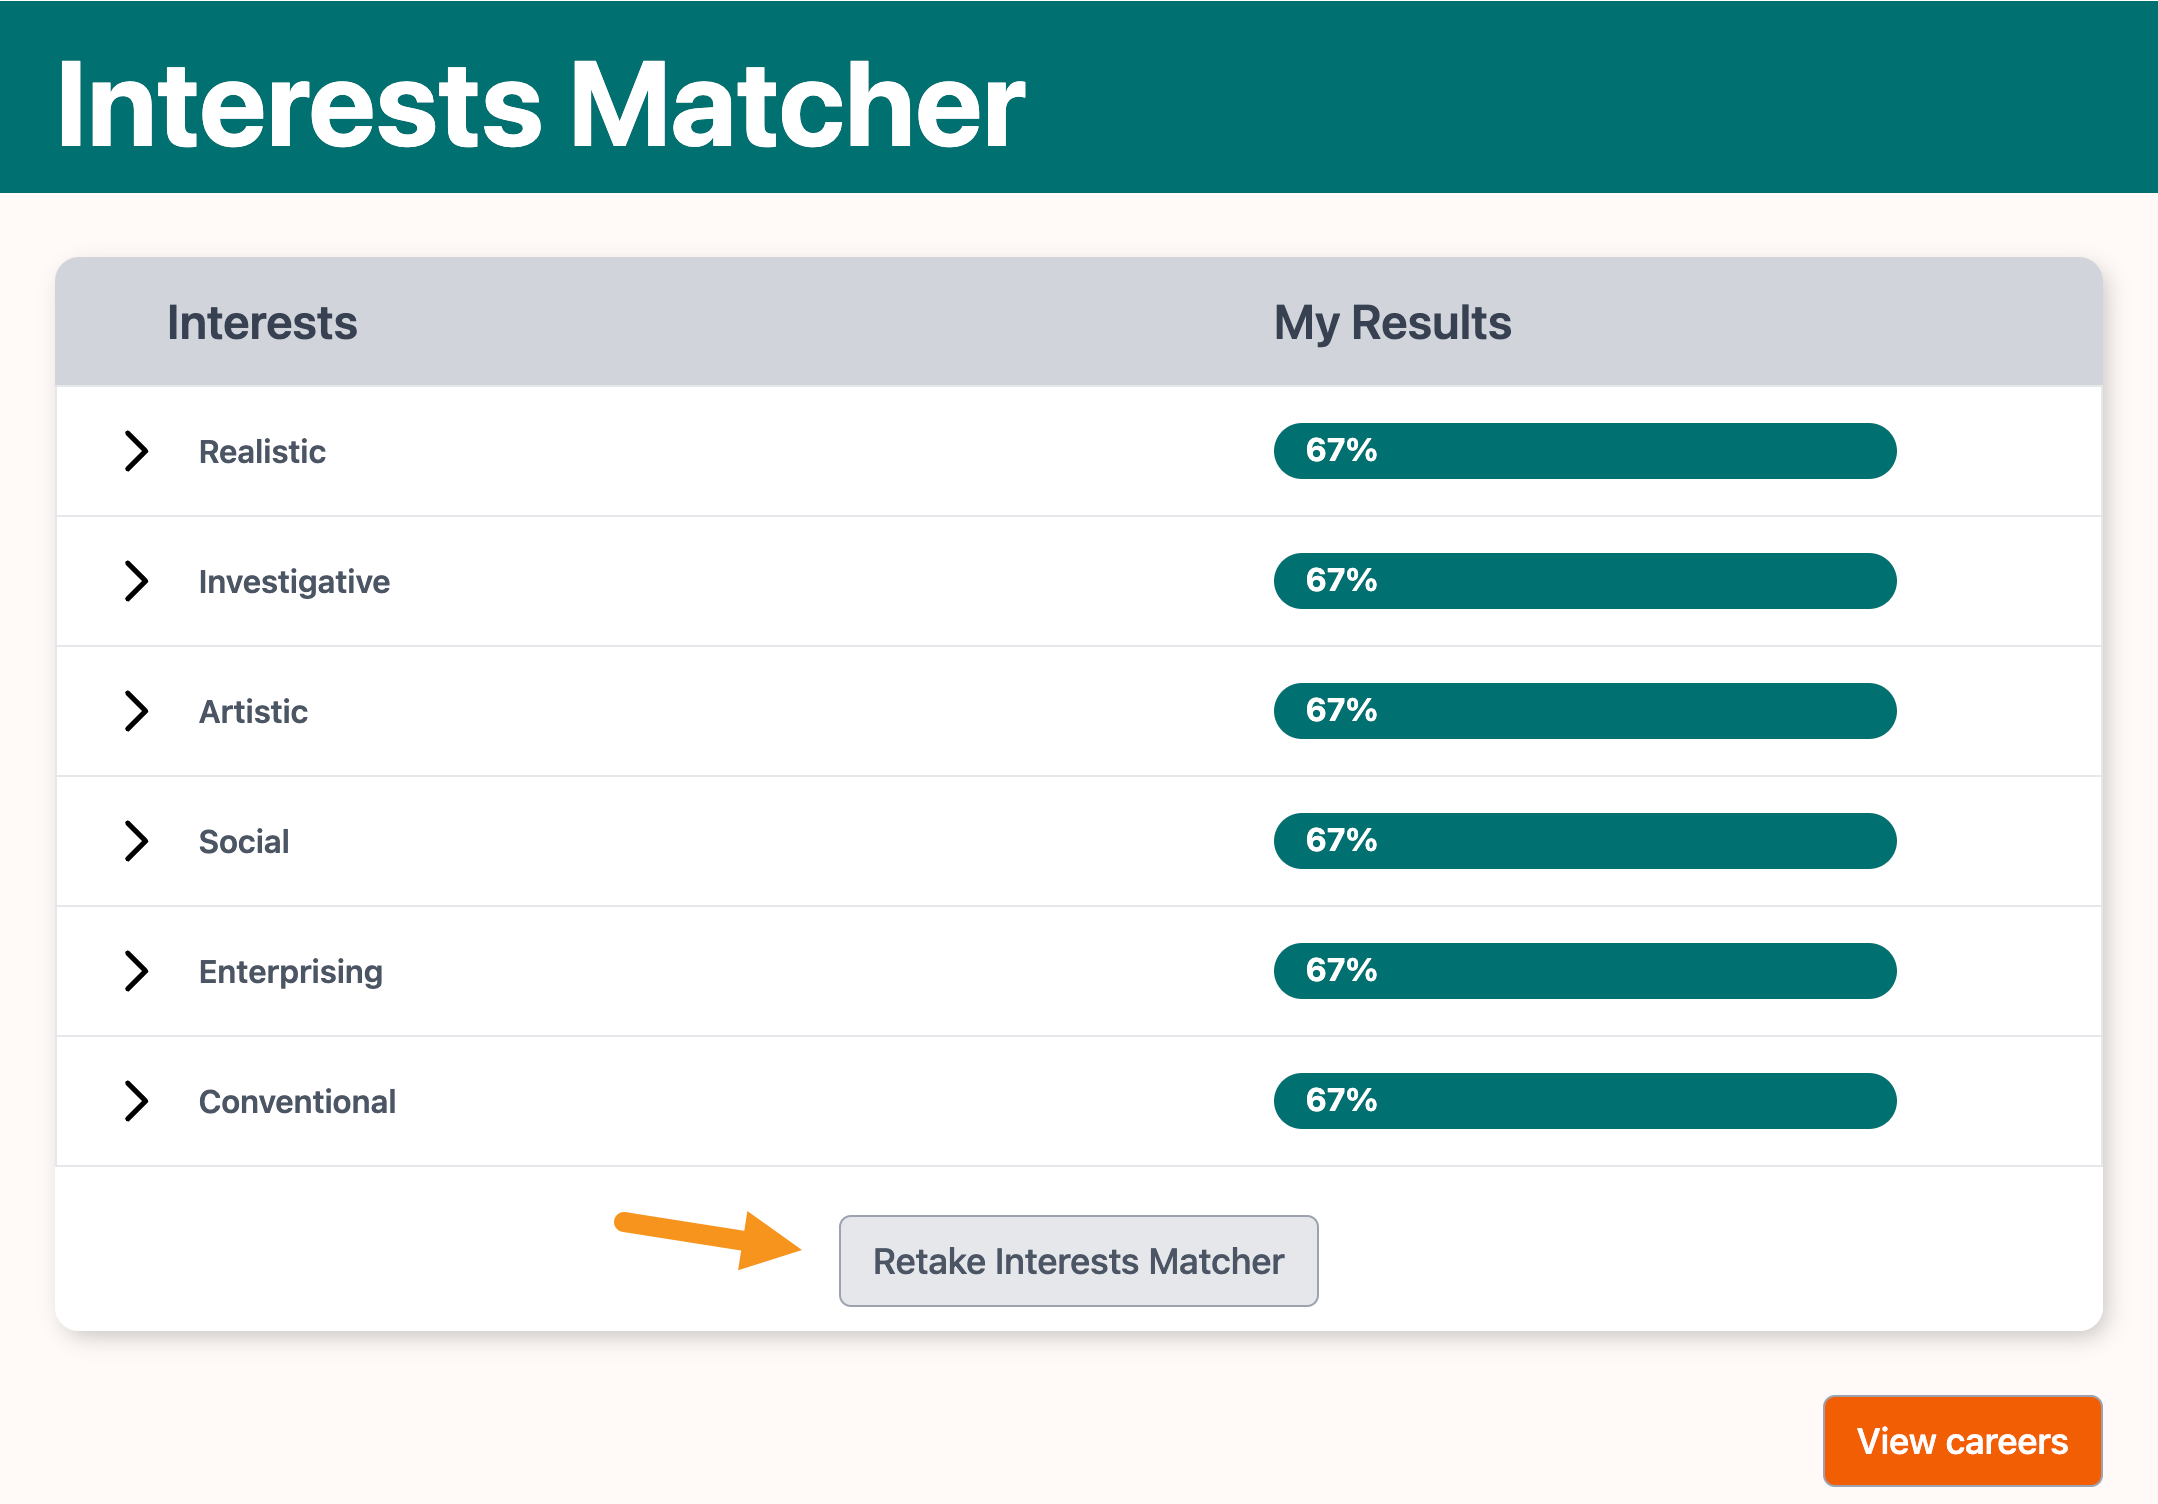Expand the Conventional interest chevron
The image size is (2158, 1504).
pyautogui.click(x=136, y=1101)
